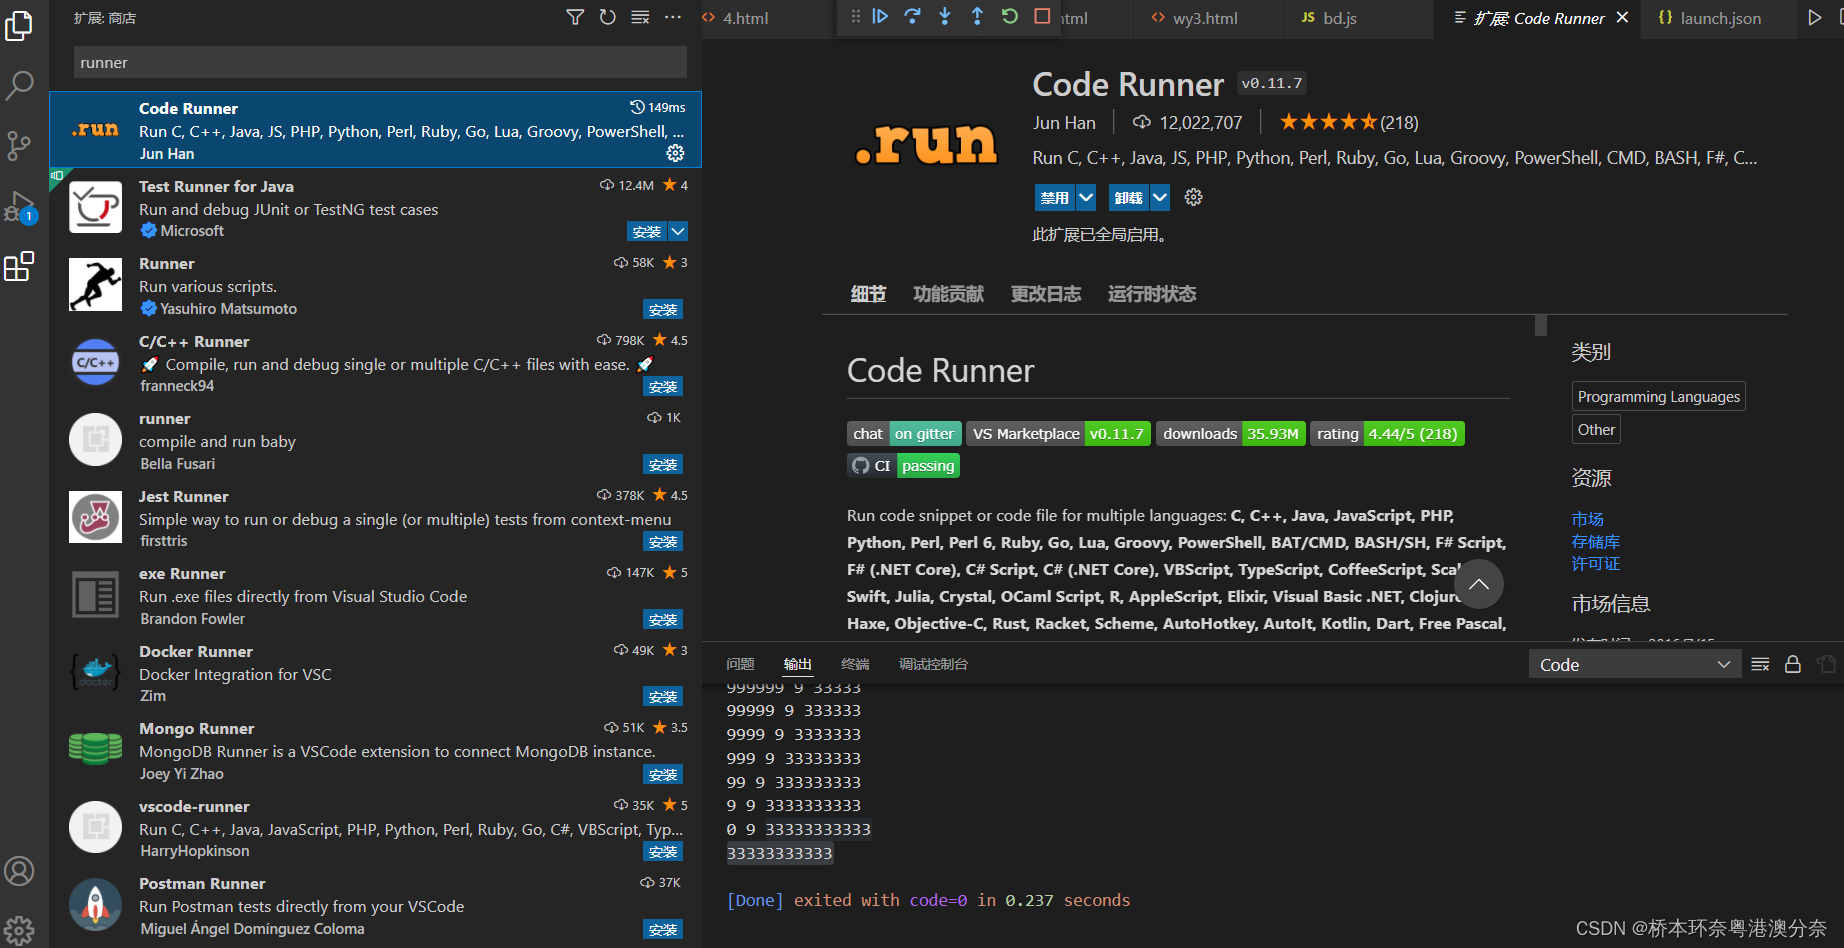The width and height of the screenshot is (1844, 948).
Task: Open extensions panel more actions menu
Action: coord(673,17)
